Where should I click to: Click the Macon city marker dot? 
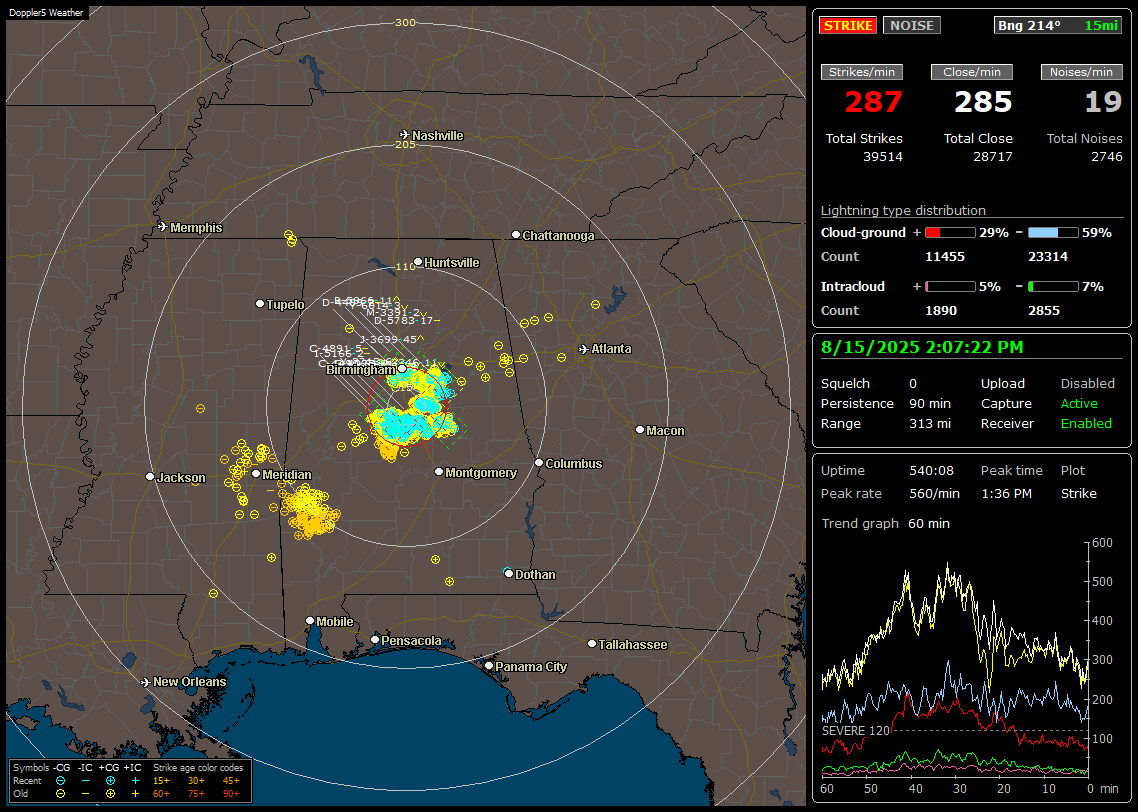[x=640, y=430]
